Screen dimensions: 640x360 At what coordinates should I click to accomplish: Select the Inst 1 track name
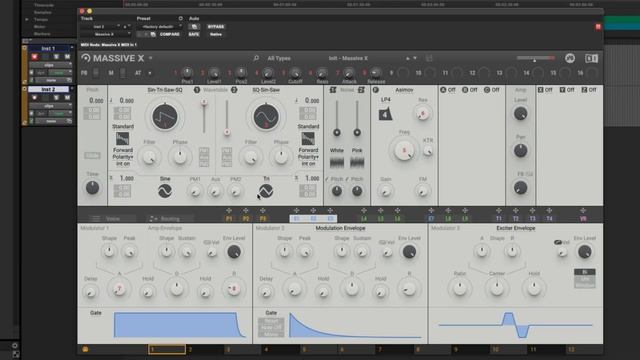(48, 48)
